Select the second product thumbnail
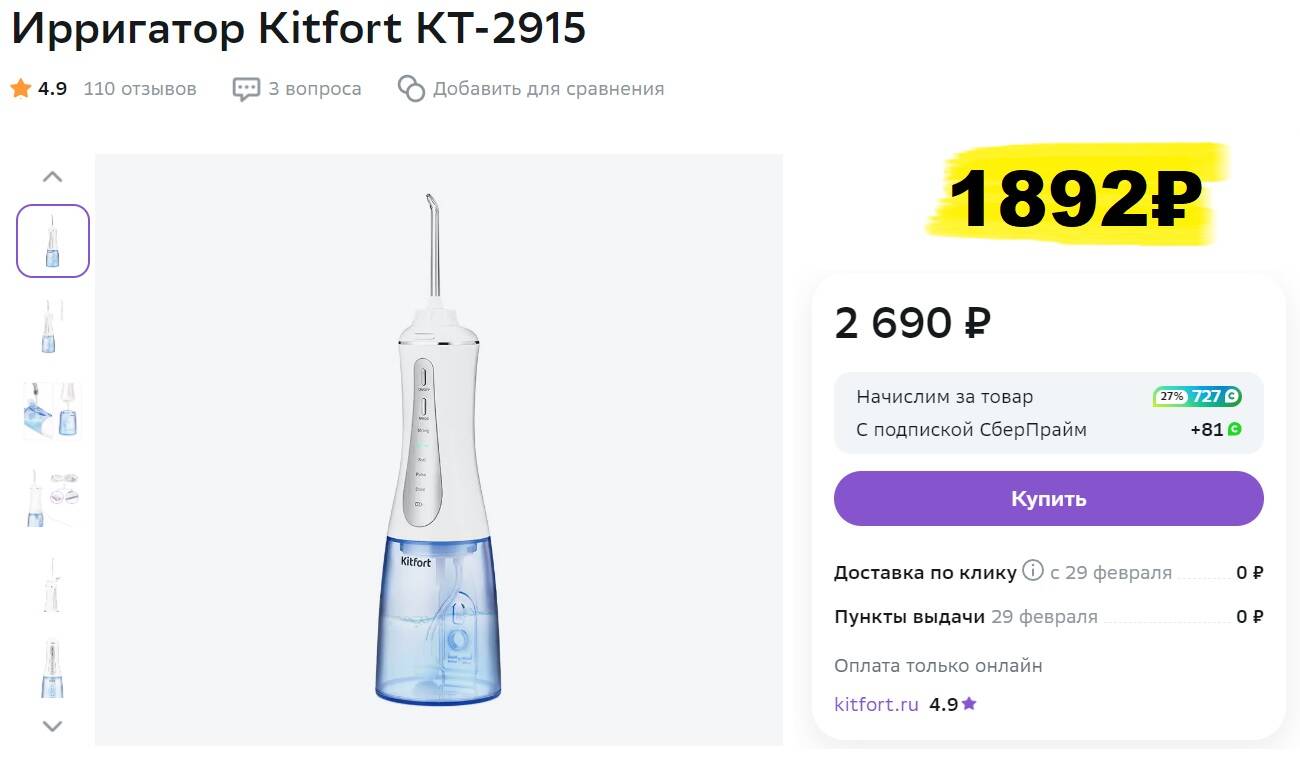 coord(52,326)
